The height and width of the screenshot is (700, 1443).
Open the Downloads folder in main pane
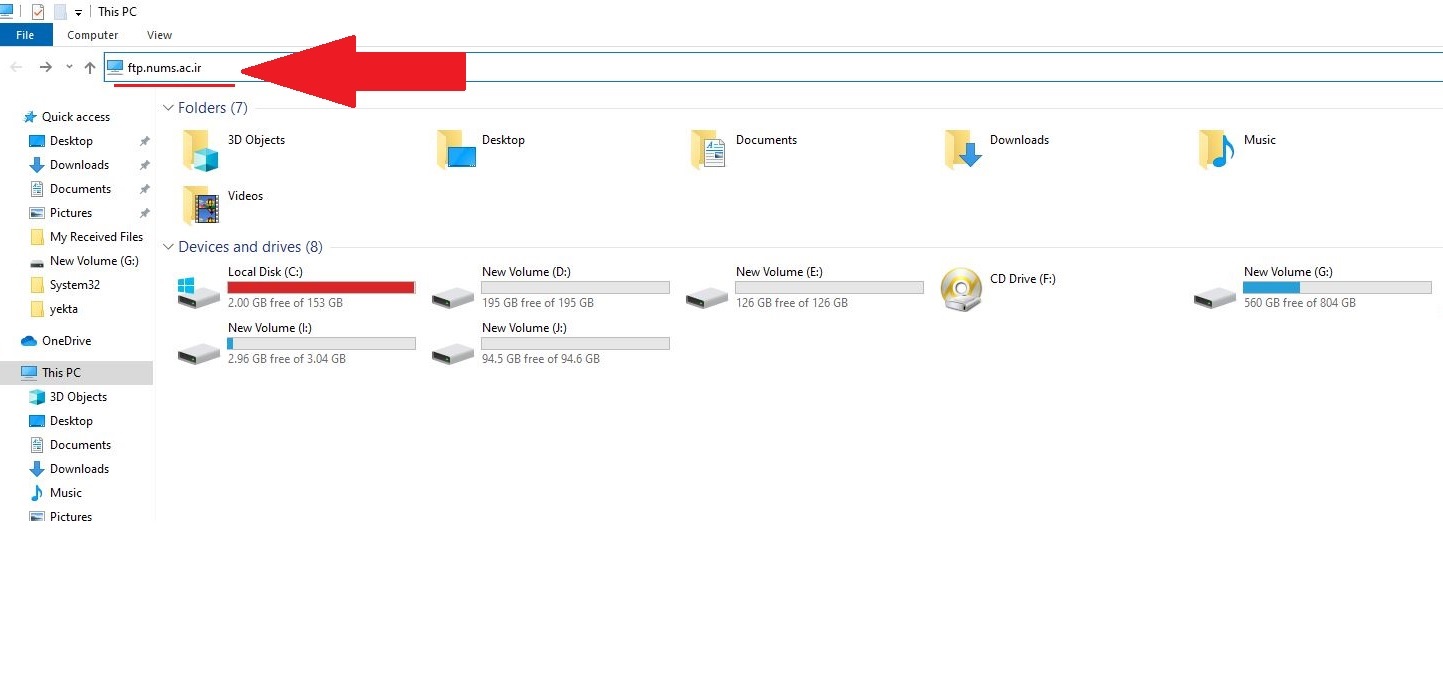[962, 150]
